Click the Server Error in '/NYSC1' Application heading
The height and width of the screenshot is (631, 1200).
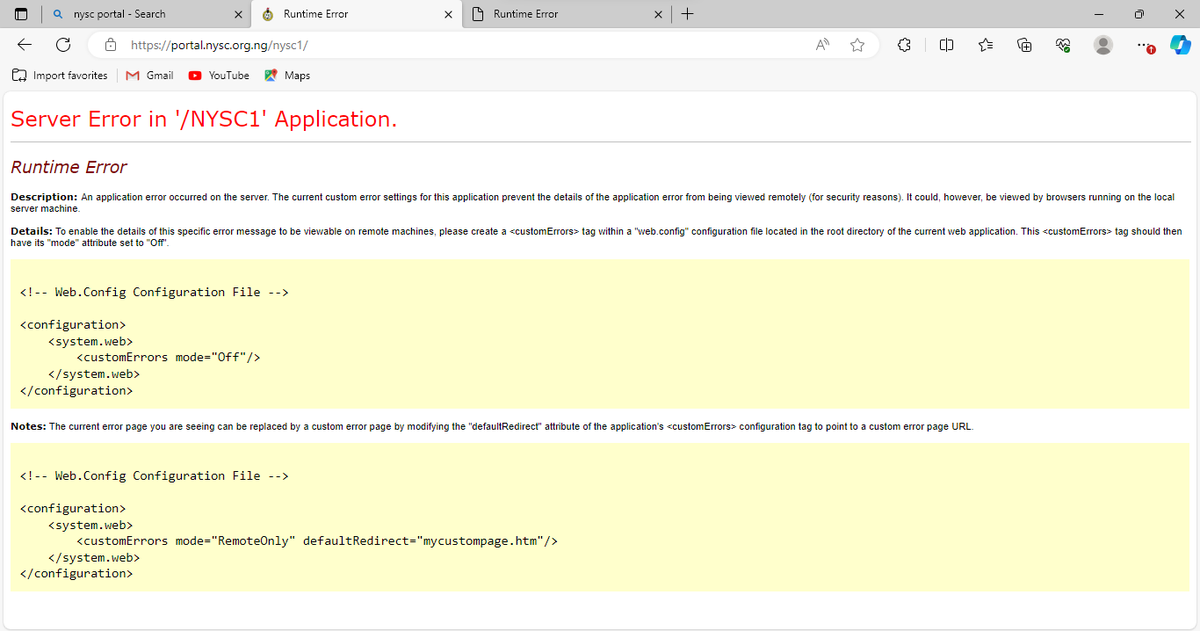[204, 119]
